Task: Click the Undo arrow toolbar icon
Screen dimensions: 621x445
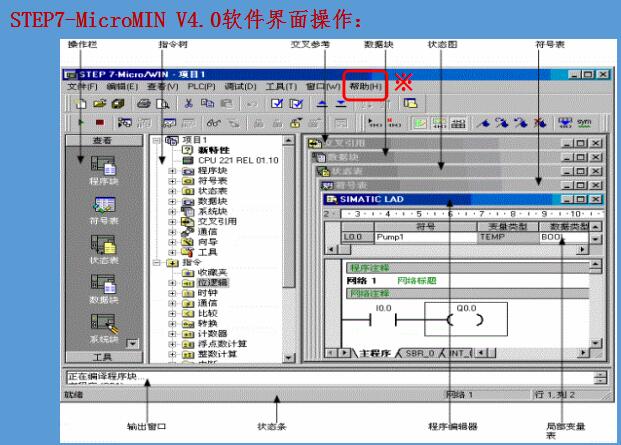Action: [252, 104]
